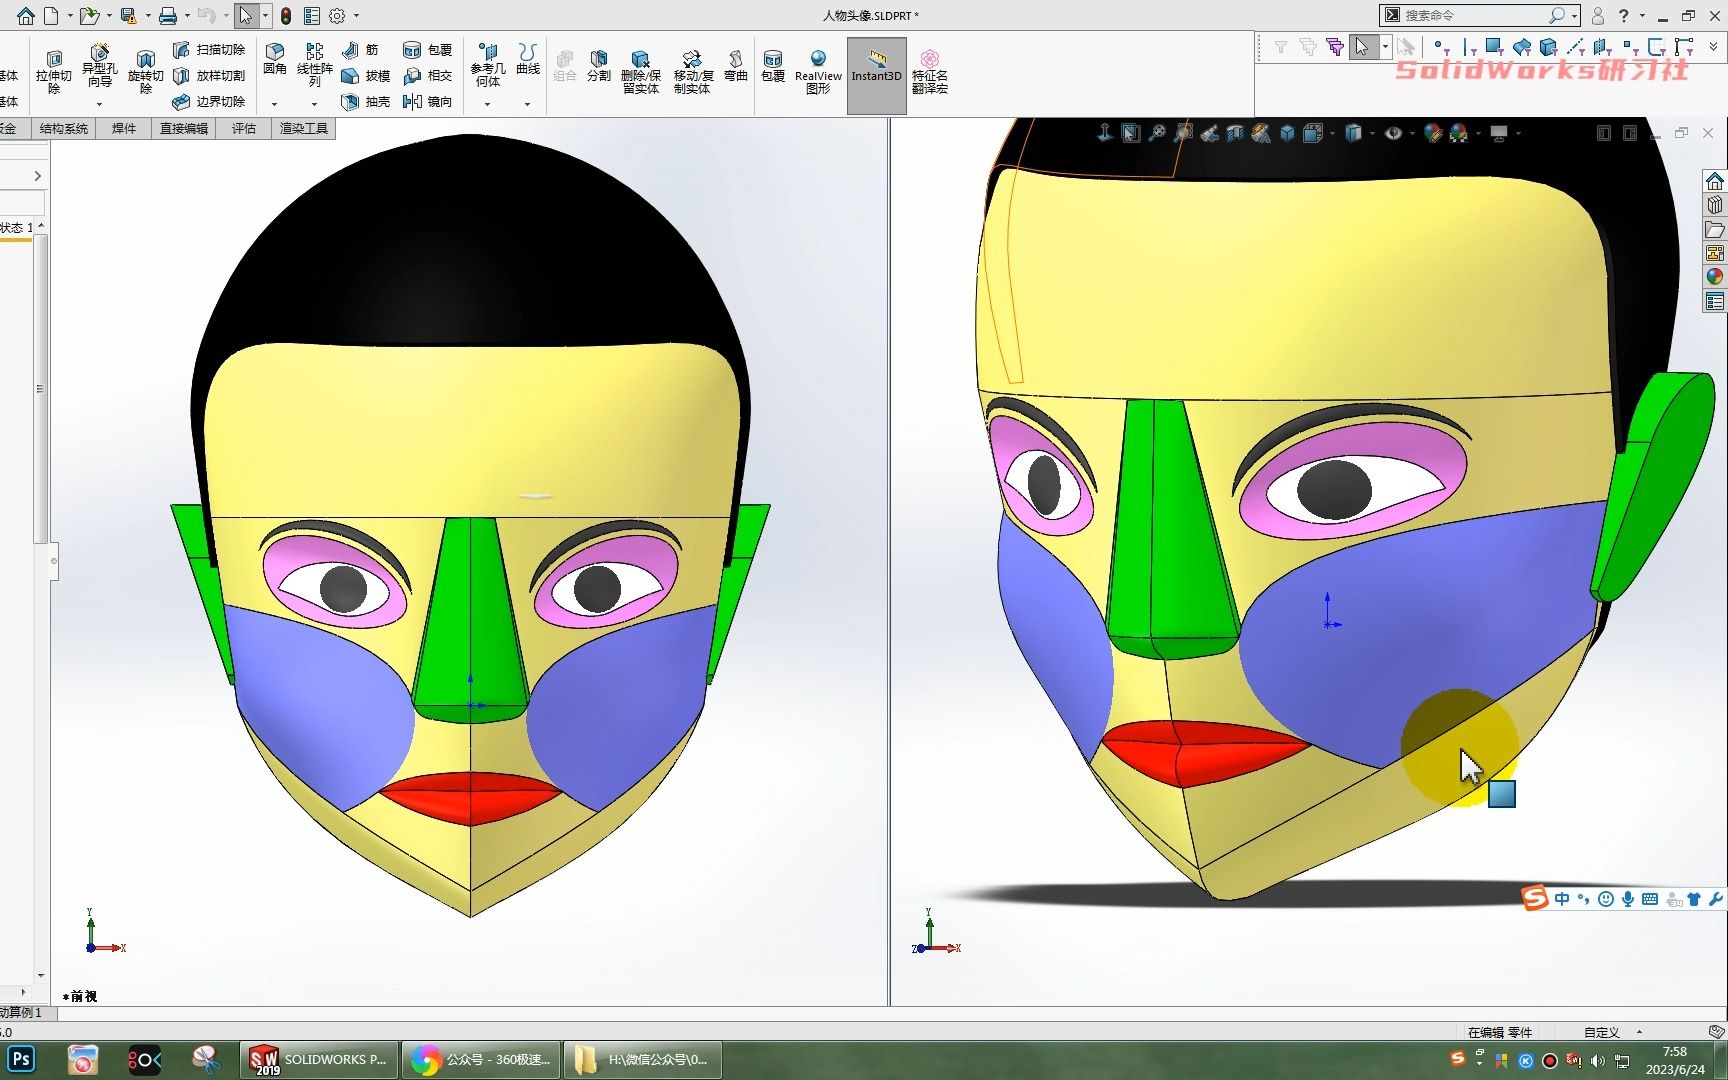Click the Home icon in the top toolbar
Image resolution: width=1728 pixels, height=1080 pixels.
tap(25, 15)
